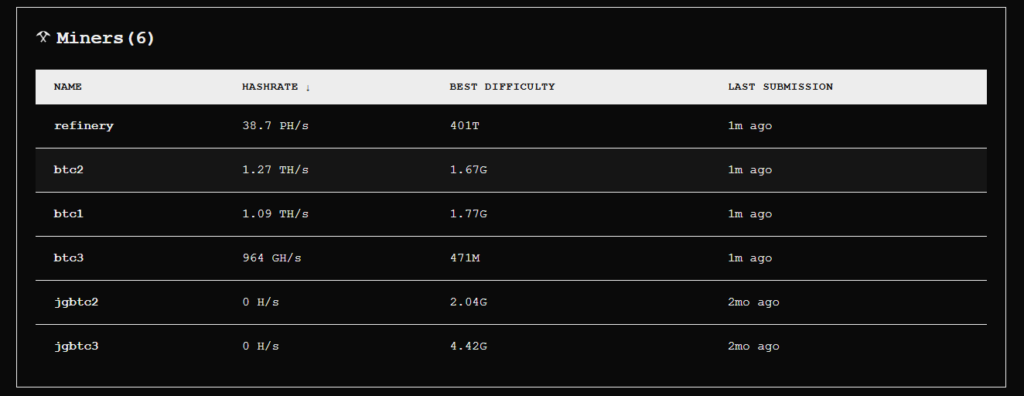Viewport: 1024px width, 396px height.
Task: Click the 1.27 TH/s hashrate cell
Action: [x=275, y=170]
